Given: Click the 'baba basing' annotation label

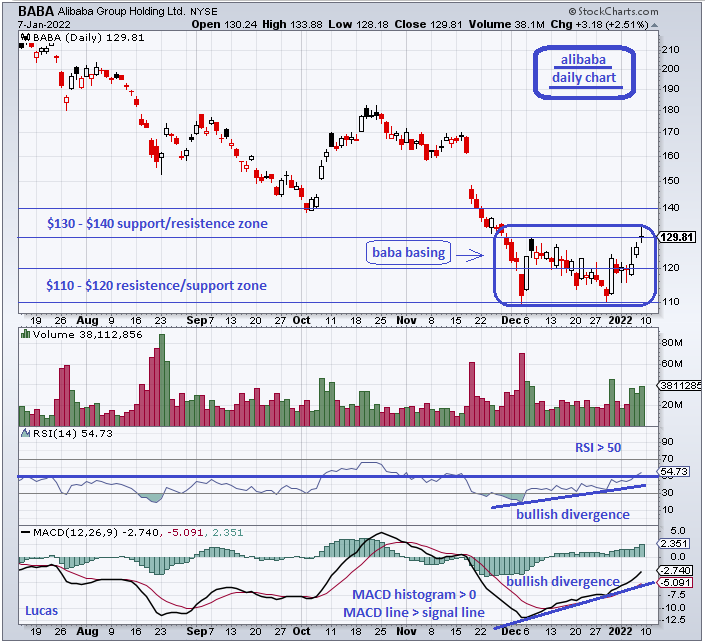Looking at the screenshot, I should (408, 252).
